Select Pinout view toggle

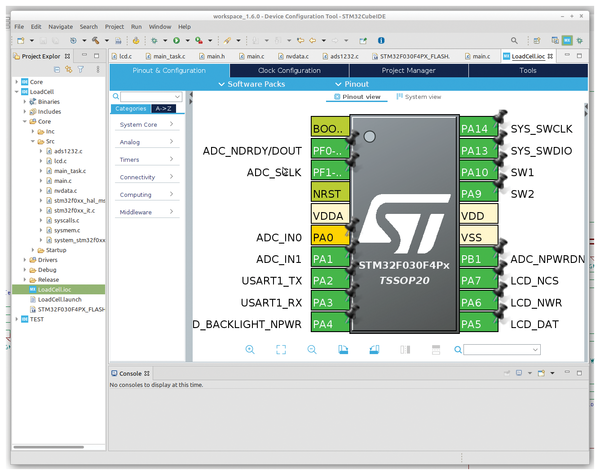click(x=357, y=97)
